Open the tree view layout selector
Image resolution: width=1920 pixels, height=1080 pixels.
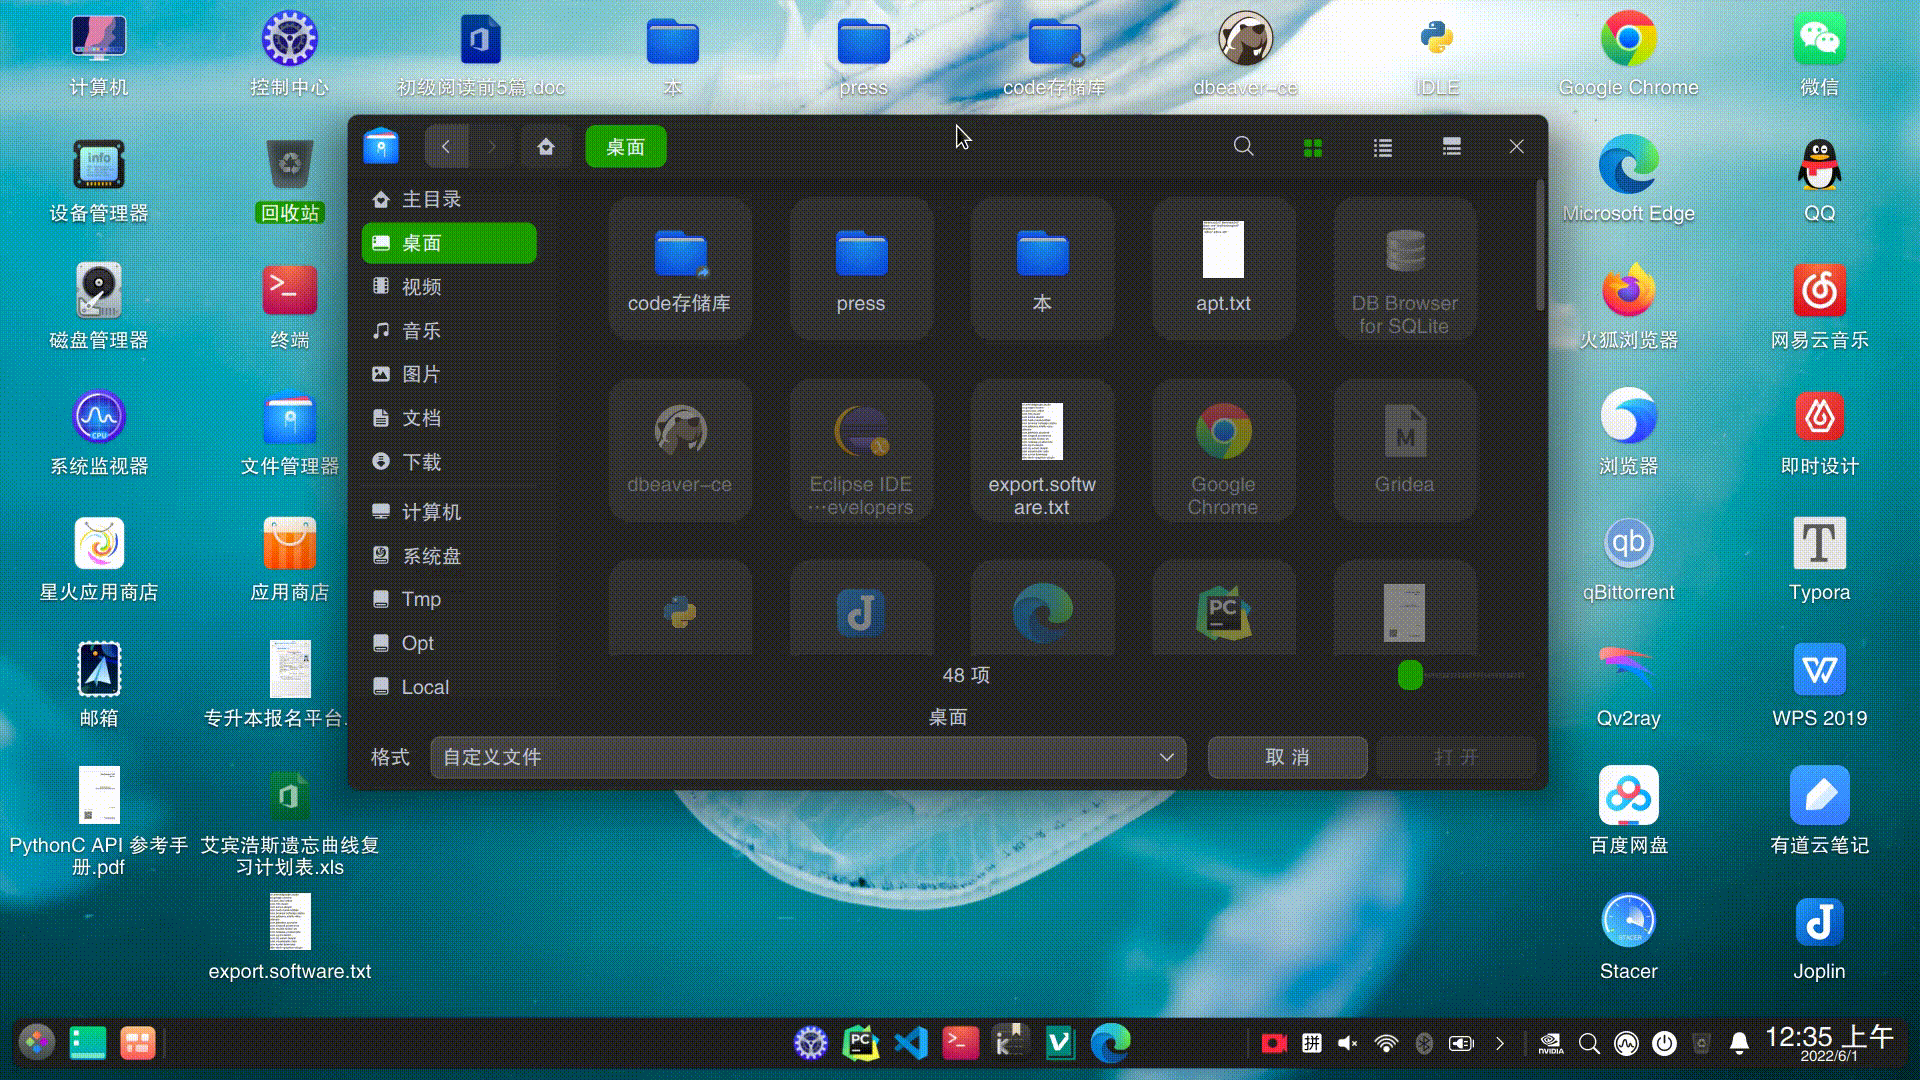(1451, 146)
